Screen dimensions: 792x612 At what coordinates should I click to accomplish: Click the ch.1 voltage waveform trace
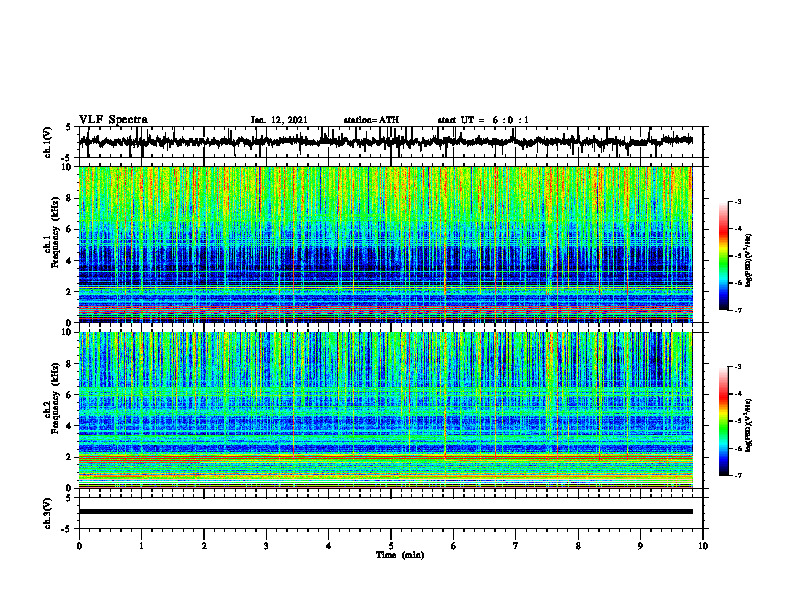(385, 141)
